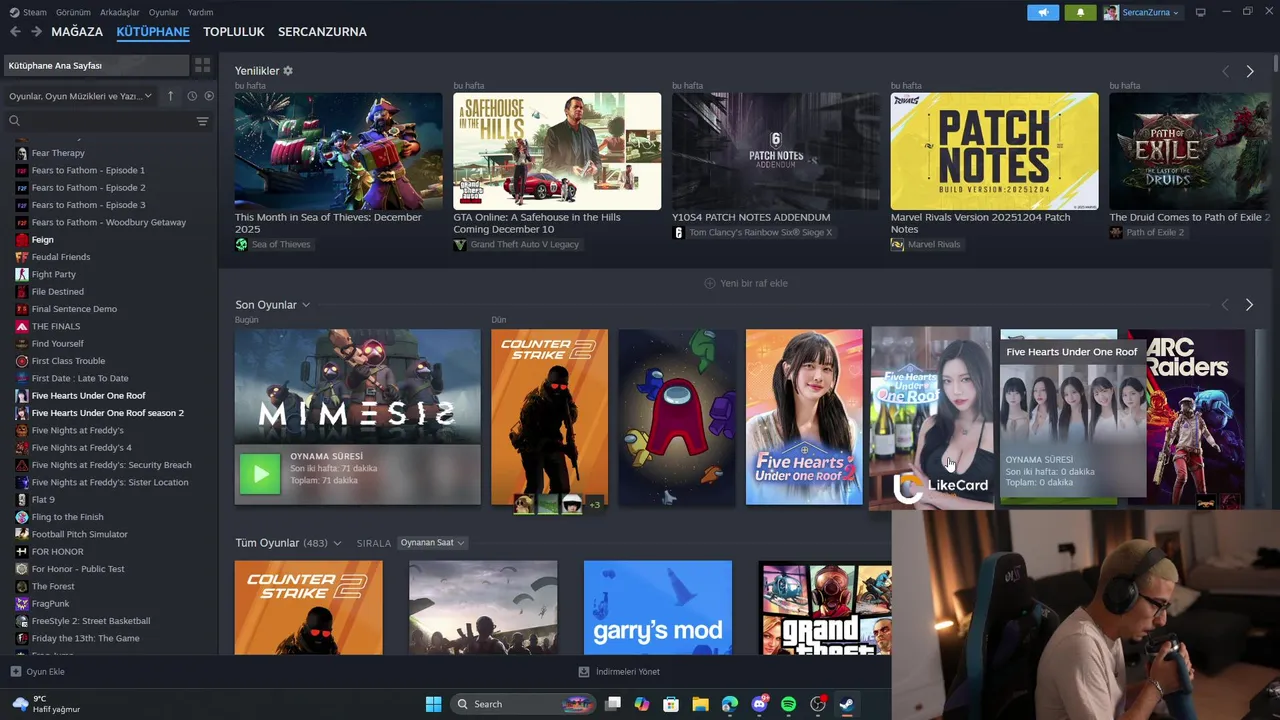Show previous Yenilikler items with left arrow

coord(1225,71)
